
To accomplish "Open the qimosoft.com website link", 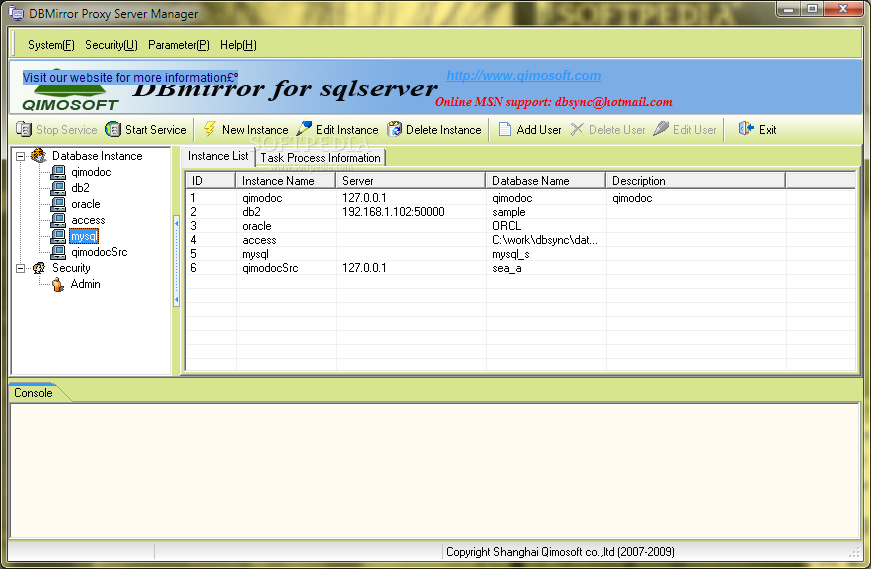I will pos(524,76).
